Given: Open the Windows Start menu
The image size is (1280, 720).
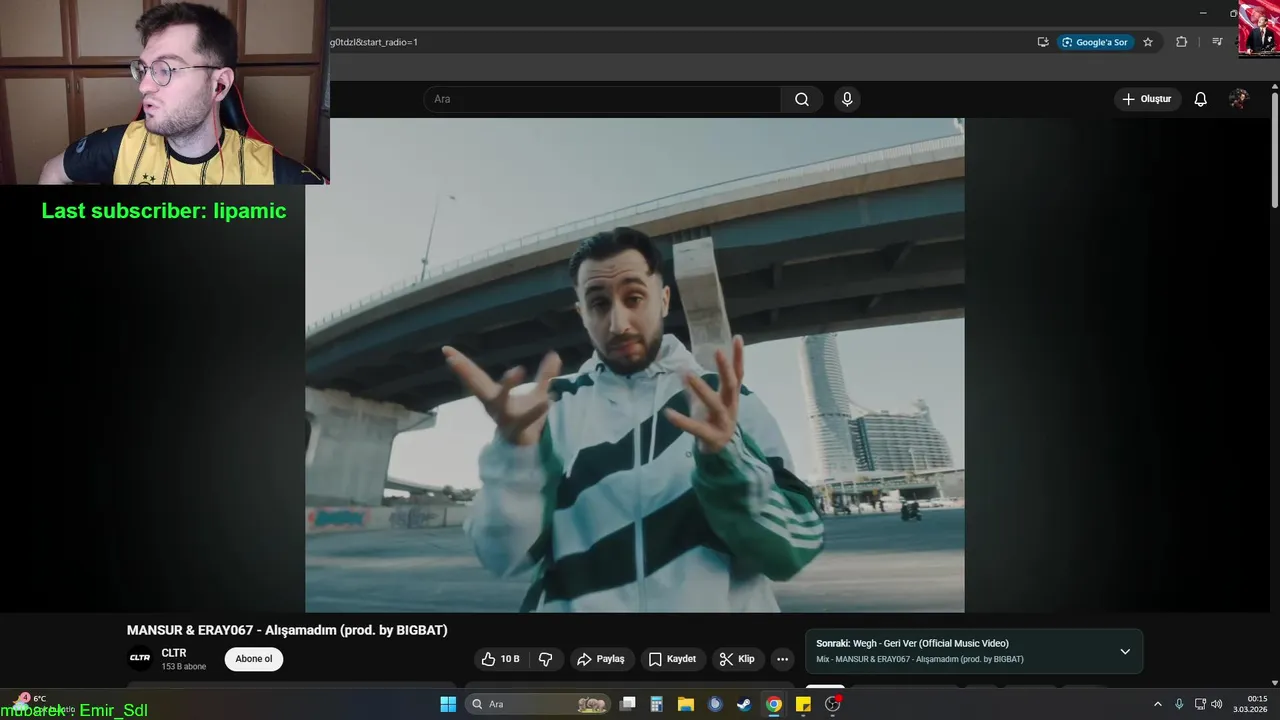Looking at the screenshot, I should [x=448, y=704].
